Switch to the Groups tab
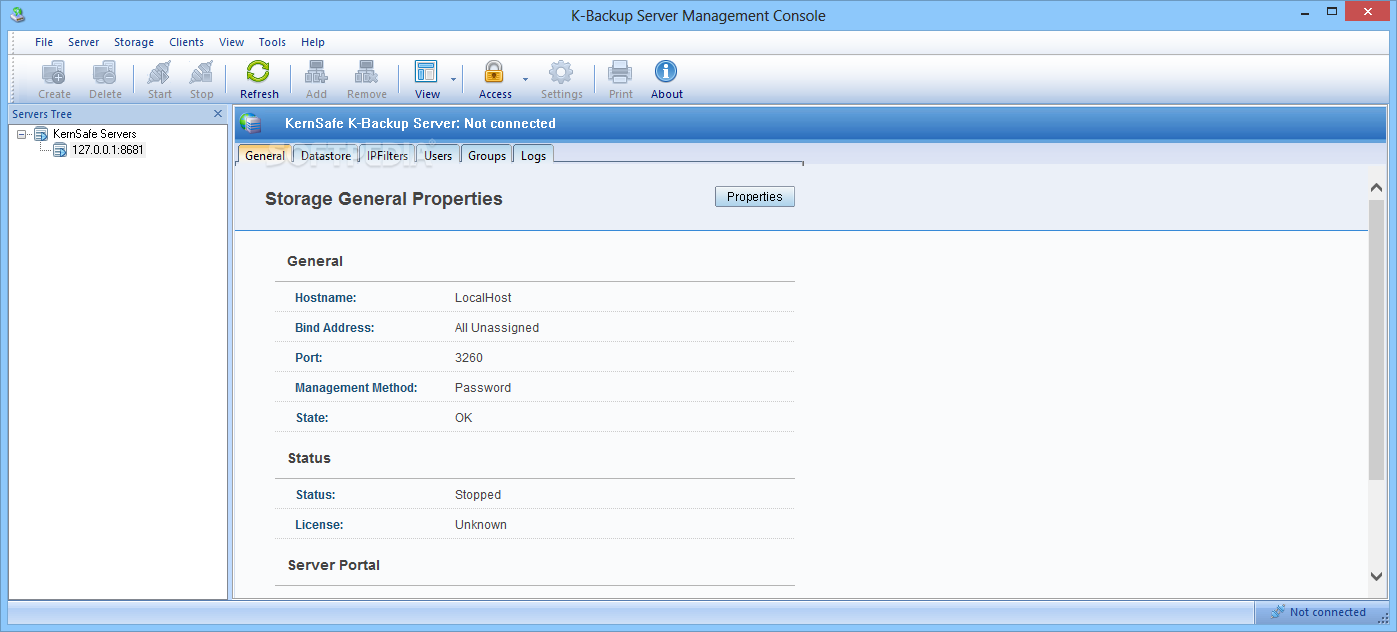The height and width of the screenshot is (632, 1397). (487, 155)
